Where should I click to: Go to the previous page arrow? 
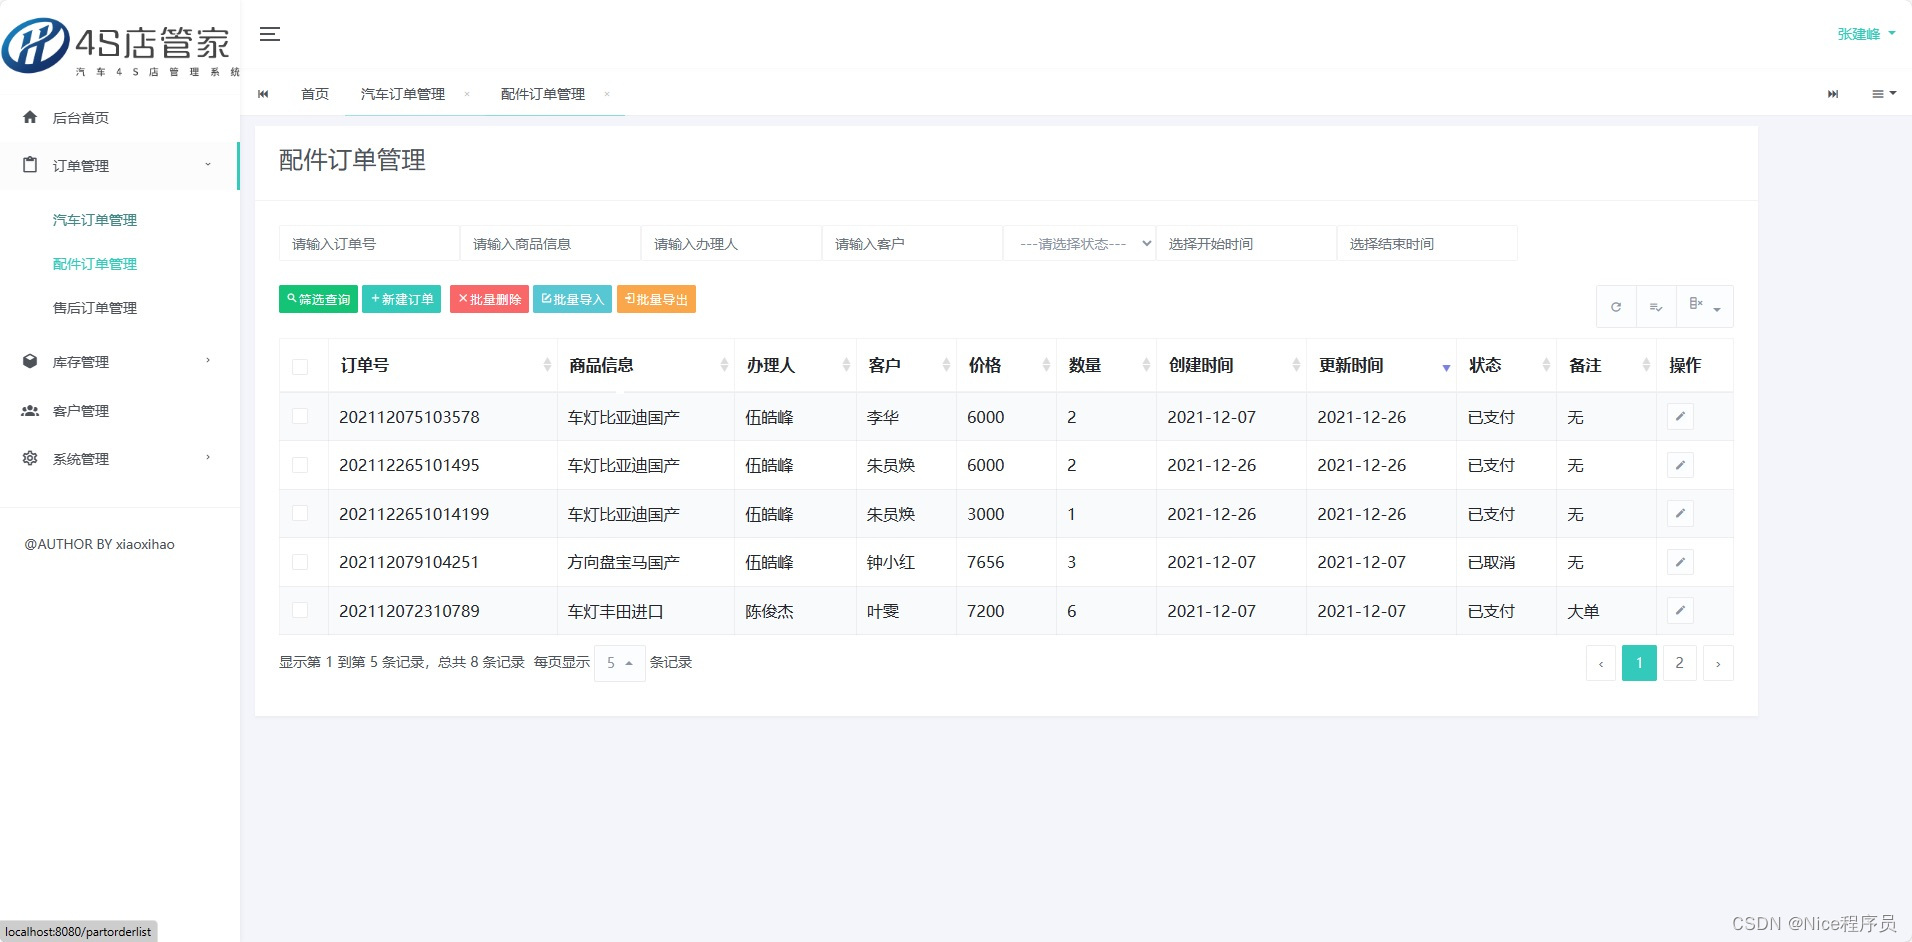(x=1601, y=663)
